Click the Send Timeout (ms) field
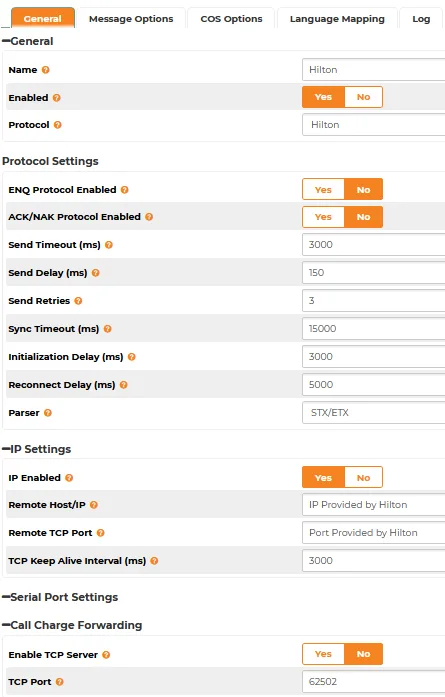This screenshot has width=445, height=697. (x=373, y=244)
